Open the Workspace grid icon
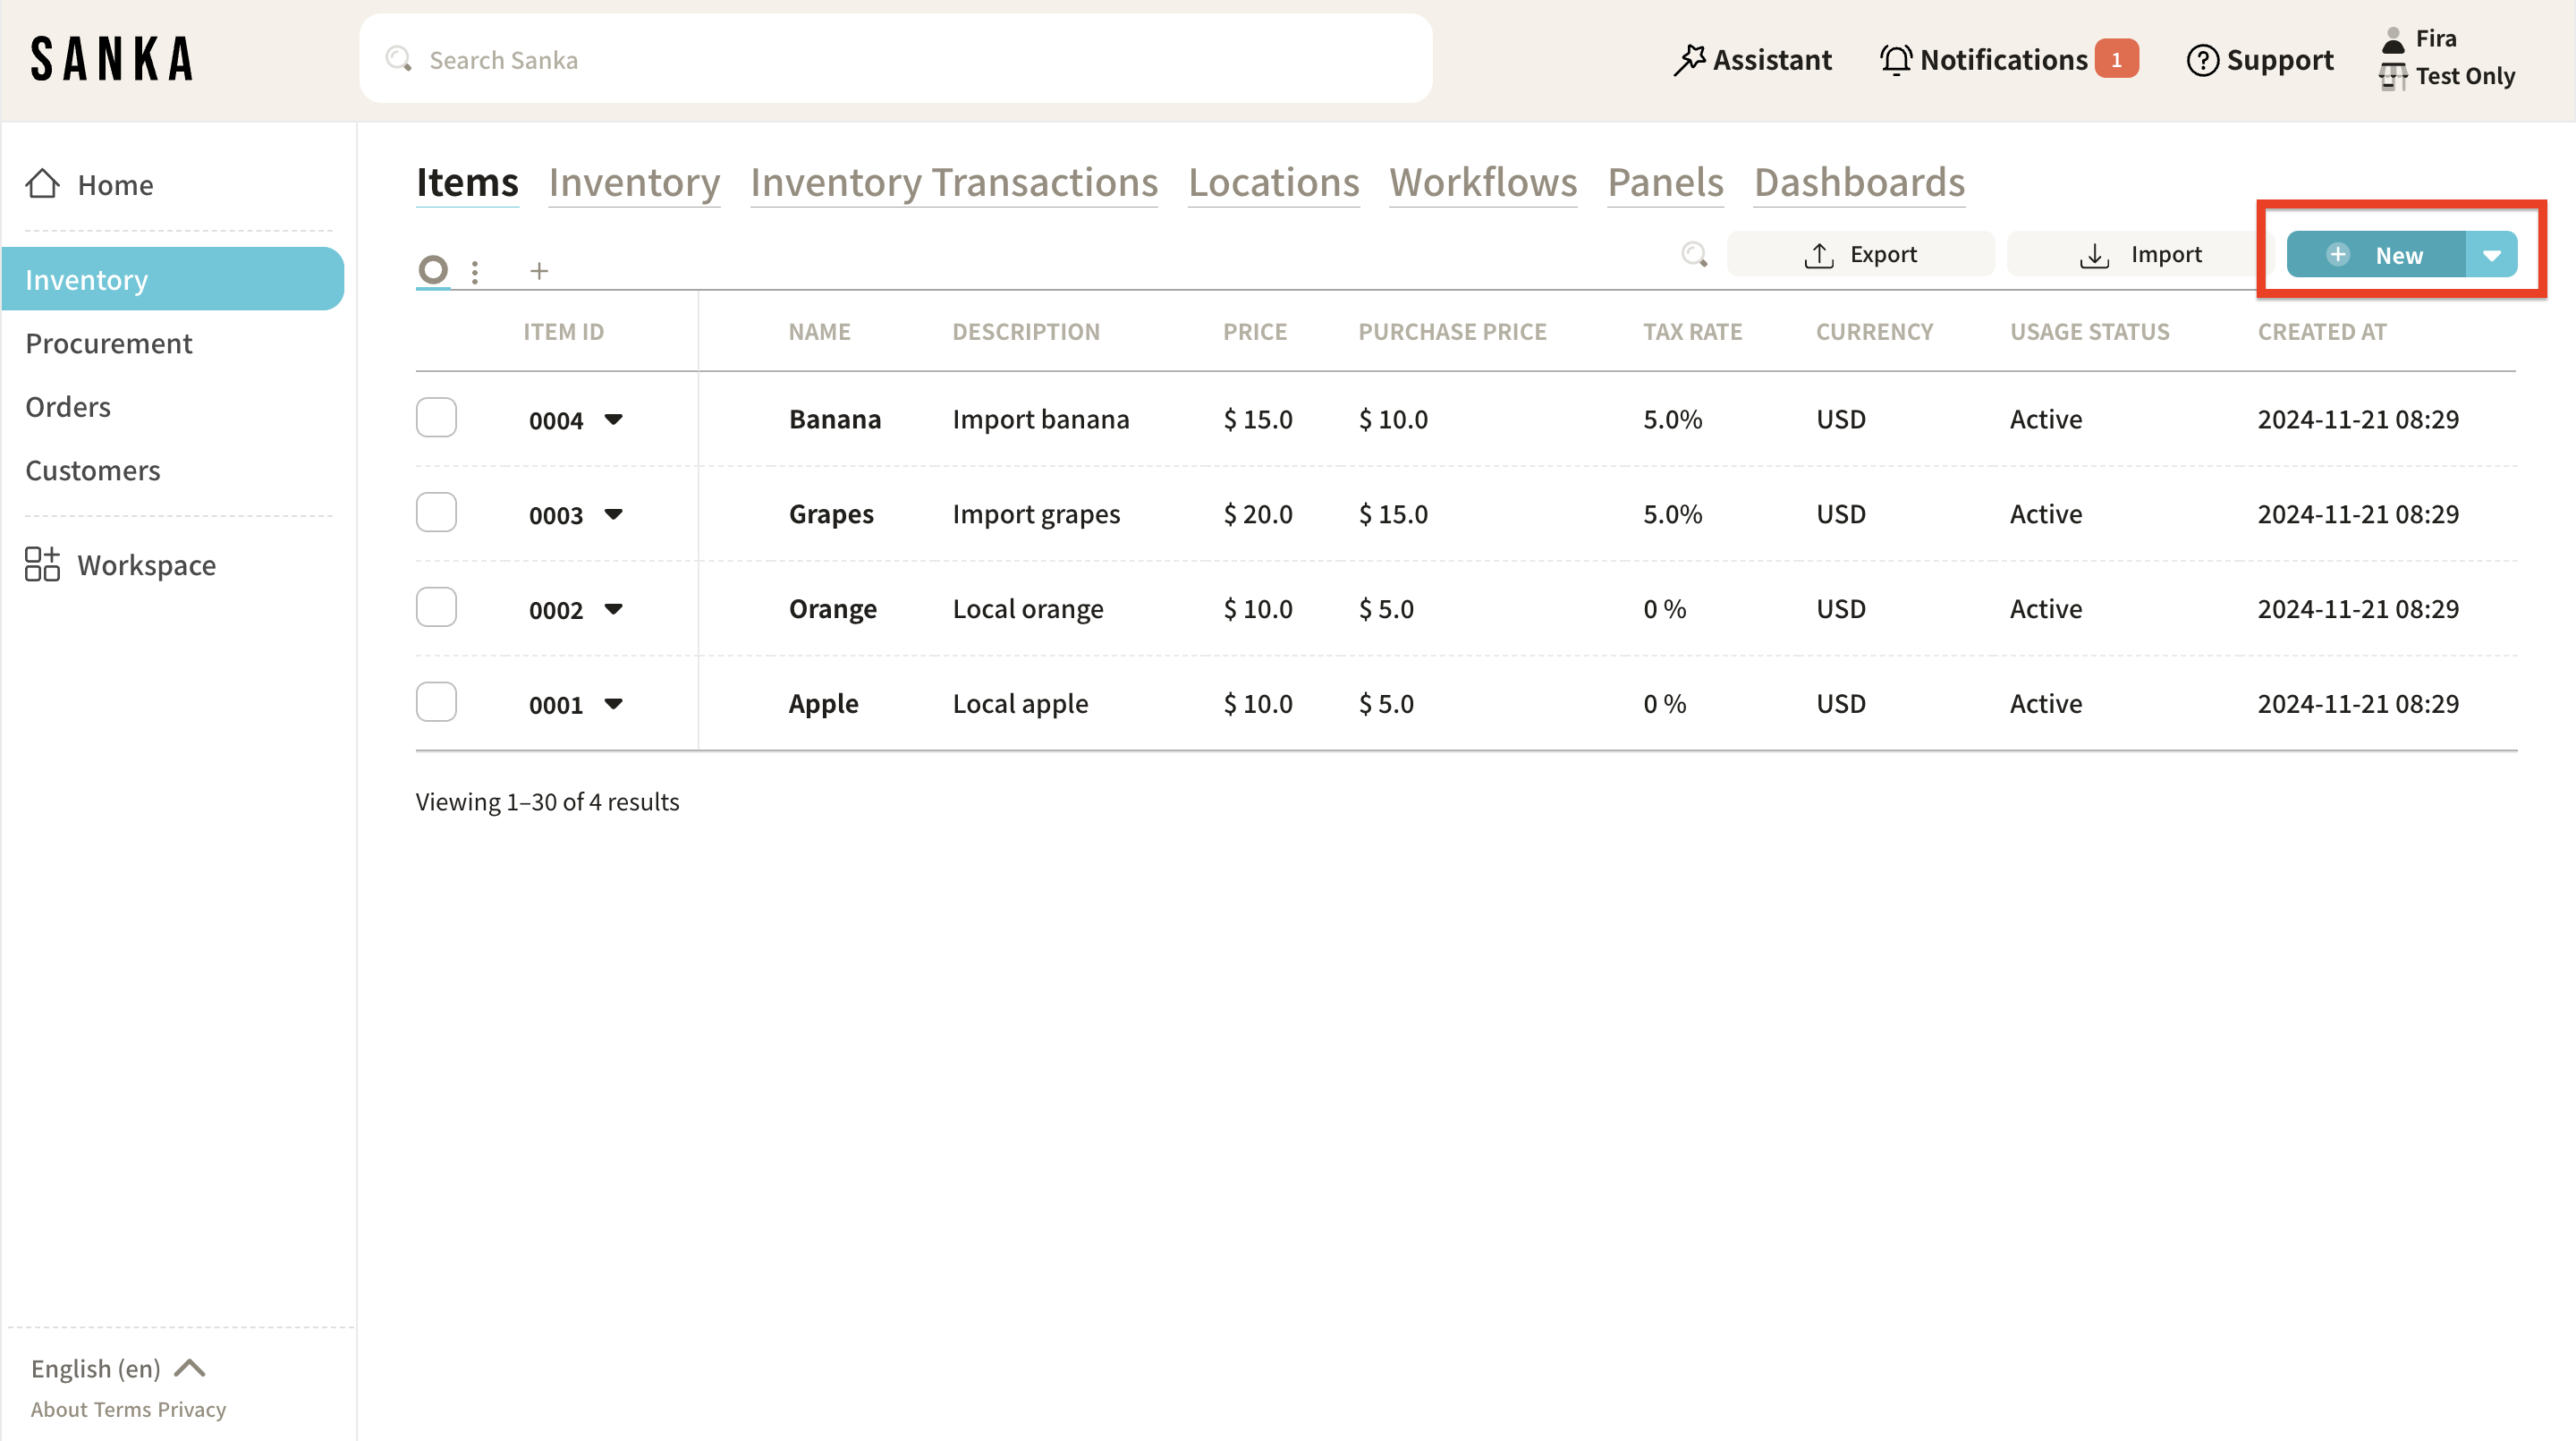Viewport: 2576px width, 1441px height. tap(42, 564)
